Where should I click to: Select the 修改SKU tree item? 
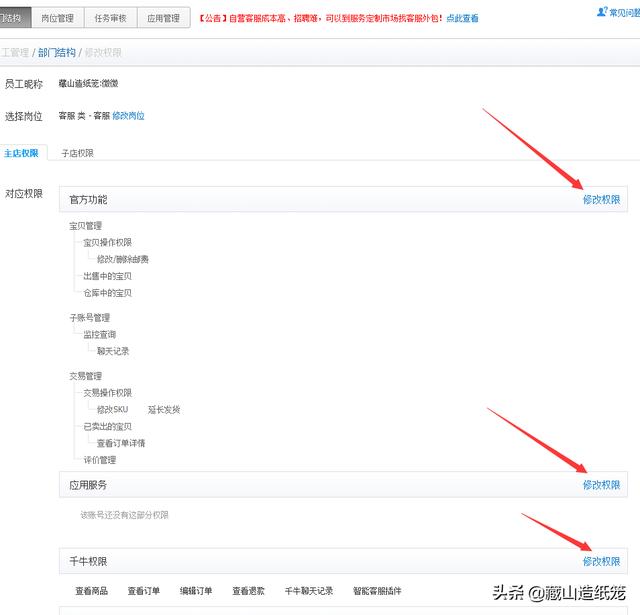coord(113,409)
